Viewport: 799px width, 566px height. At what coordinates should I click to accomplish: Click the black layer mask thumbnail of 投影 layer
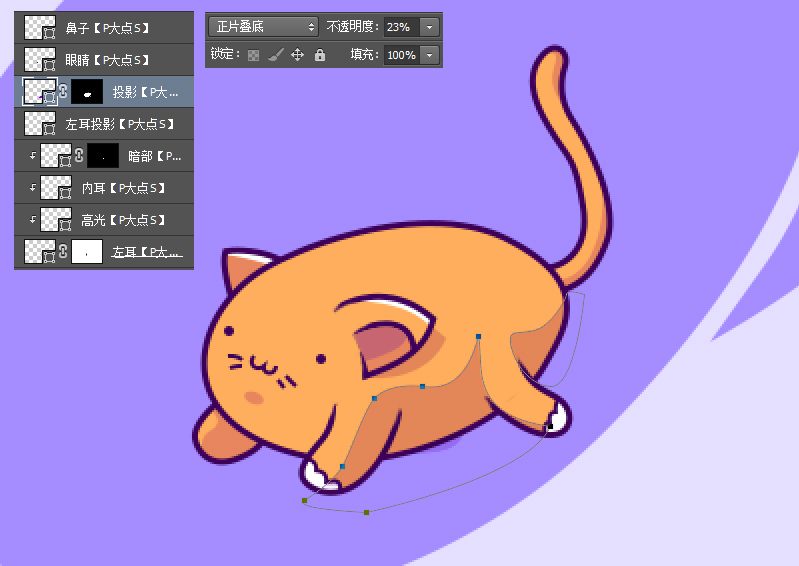(x=87, y=92)
